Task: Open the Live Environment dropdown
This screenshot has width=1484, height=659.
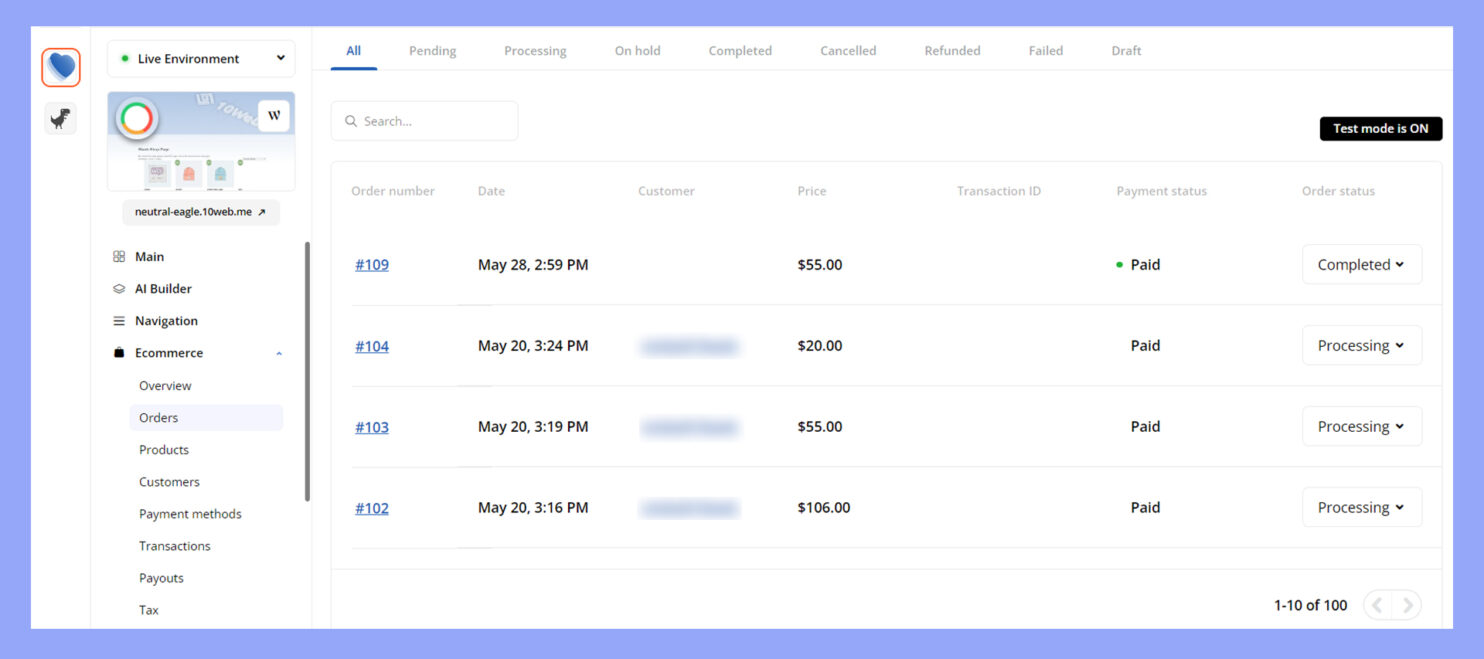Action: click(x=200, y=58)
